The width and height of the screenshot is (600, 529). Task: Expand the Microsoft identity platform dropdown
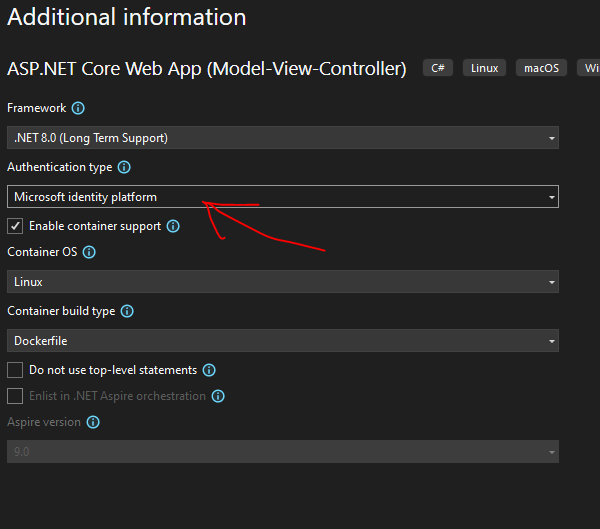pyautogui.click(x=282, y=197)
